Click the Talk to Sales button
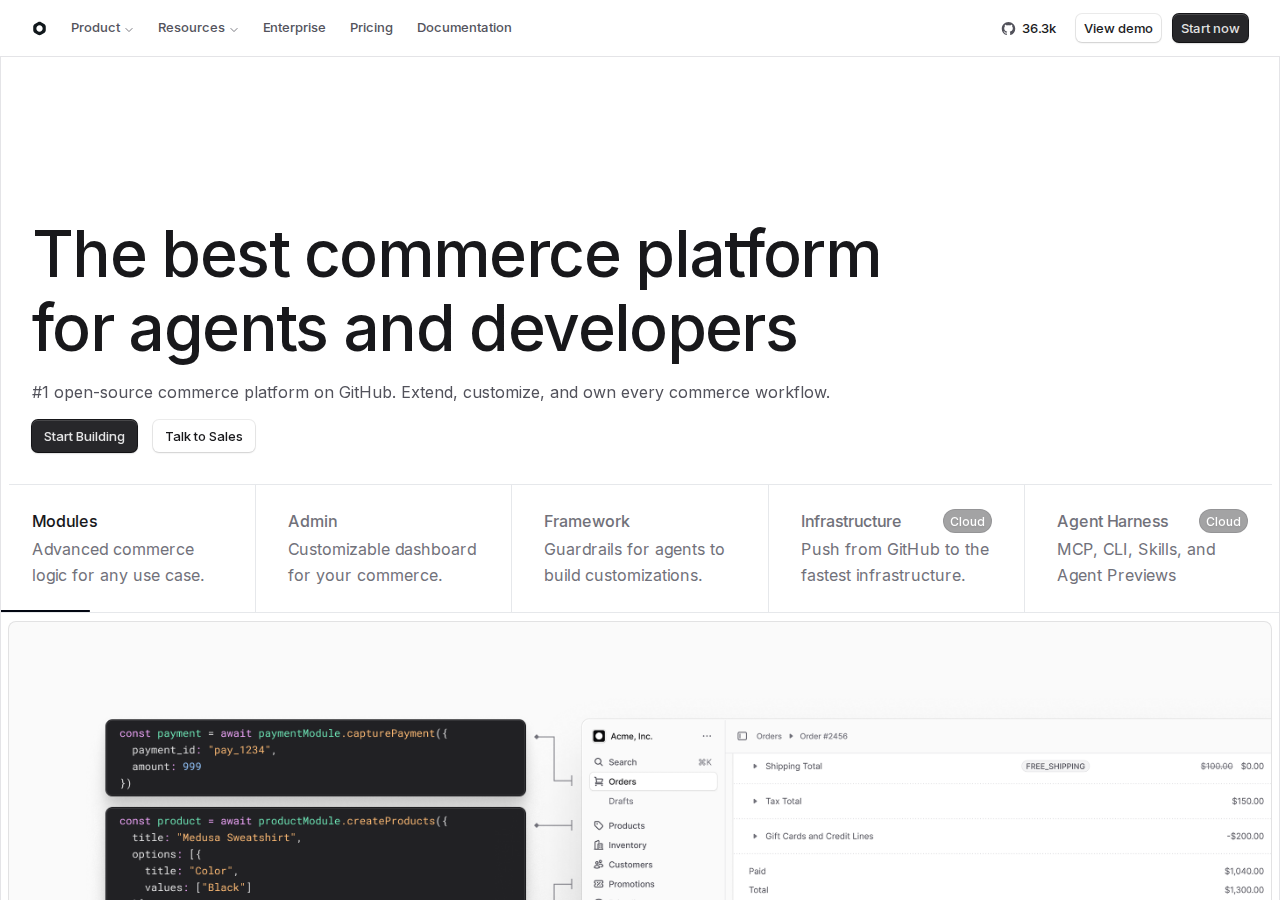Viewport: 1280px width, 900px height. tap(204, 436)
